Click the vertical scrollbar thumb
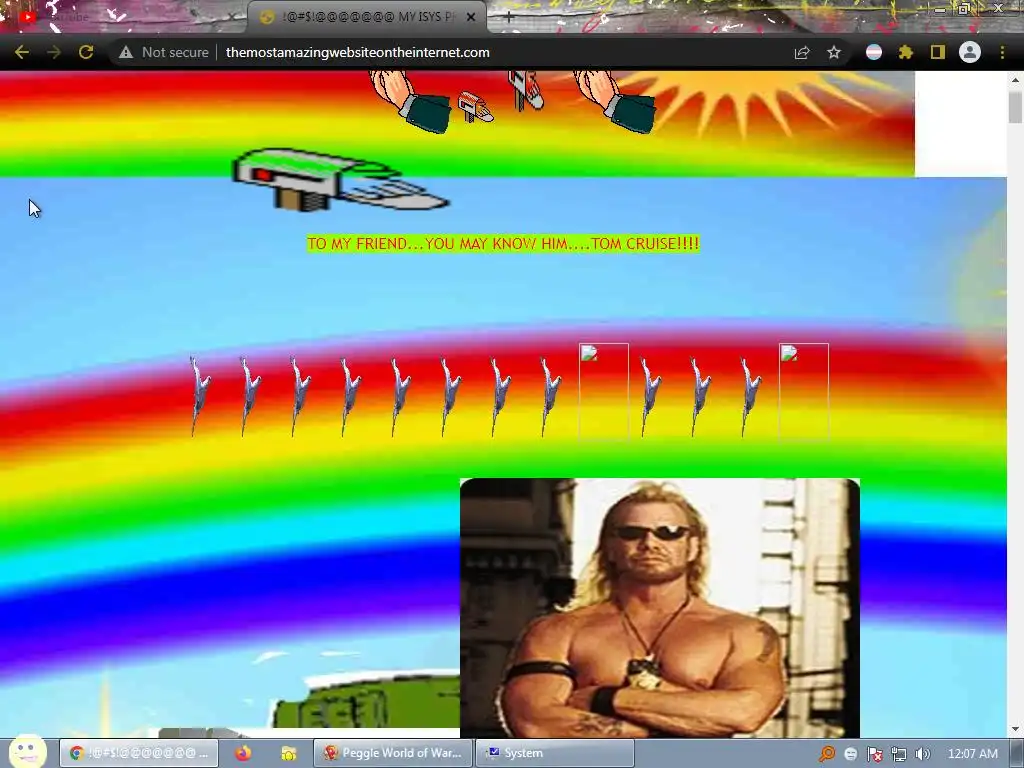 click(x=1015, y=107)
